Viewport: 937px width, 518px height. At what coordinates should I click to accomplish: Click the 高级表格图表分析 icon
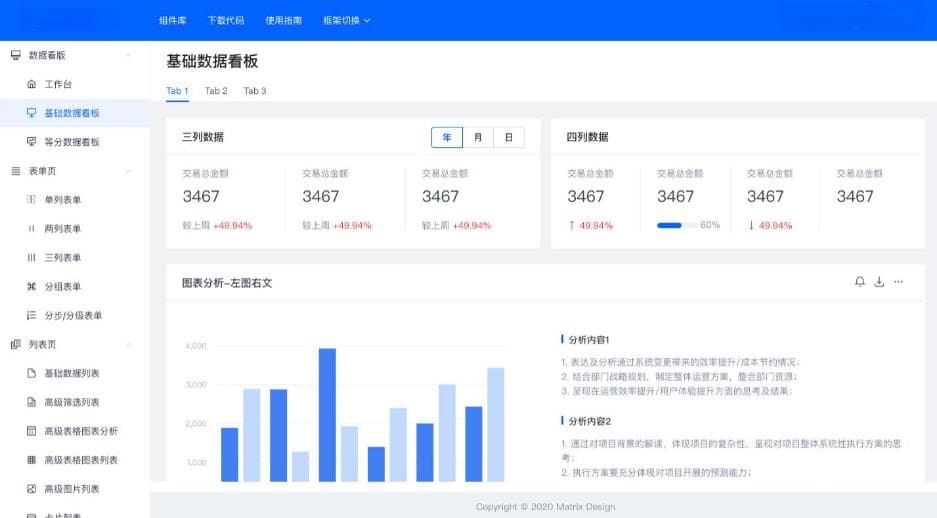pos(32,431)
